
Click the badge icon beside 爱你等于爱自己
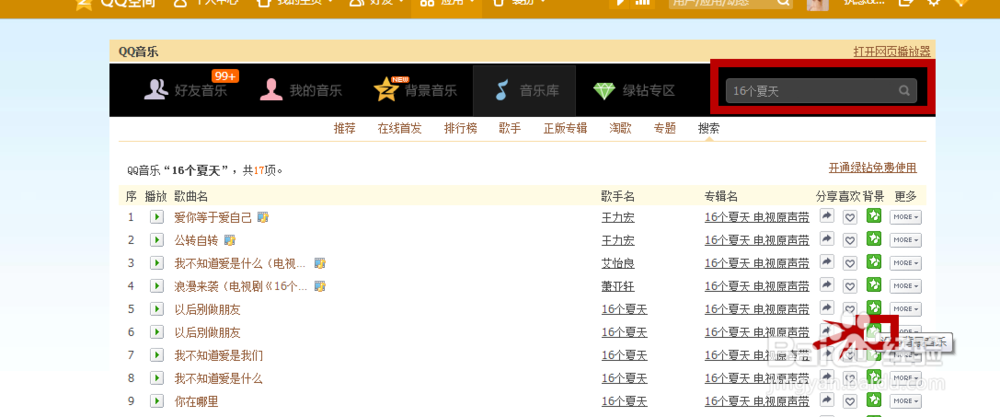tap(263, 217)
